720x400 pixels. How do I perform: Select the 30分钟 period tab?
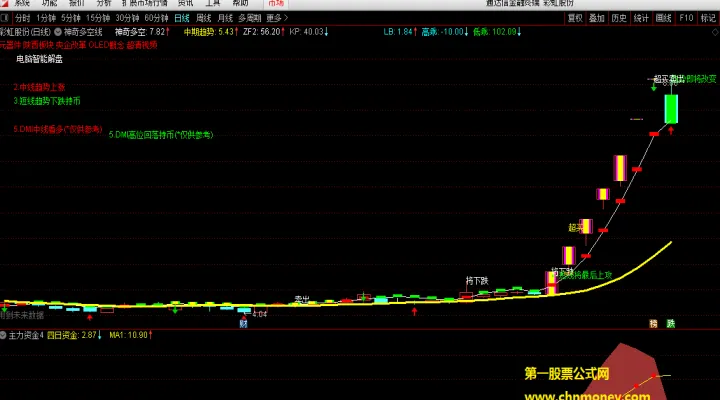coord(127,18)
